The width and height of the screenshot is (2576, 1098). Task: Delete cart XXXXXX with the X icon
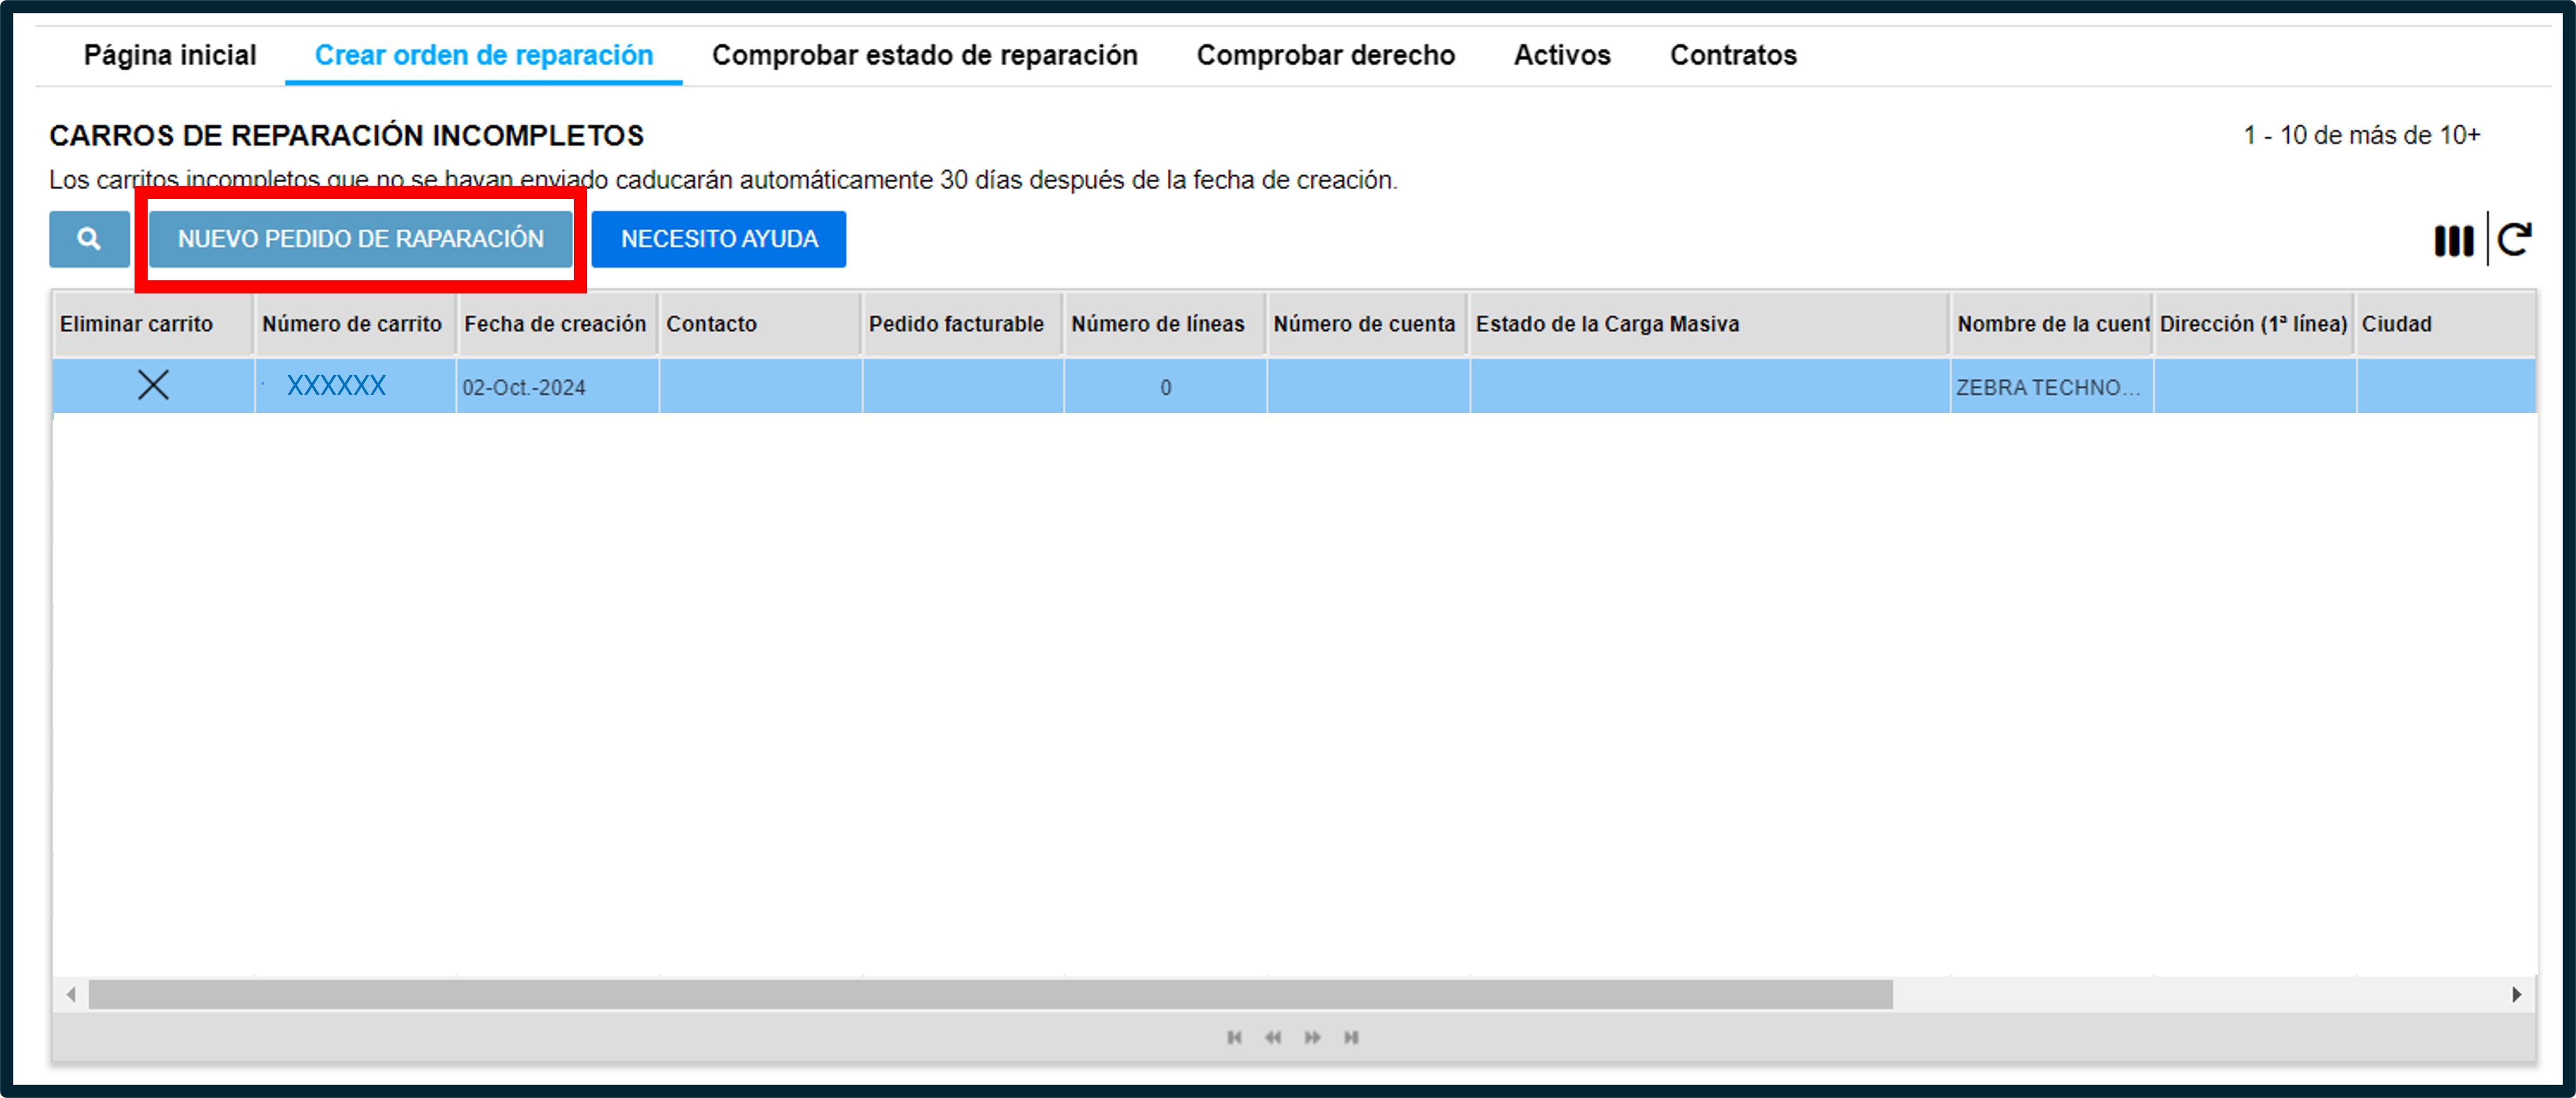153,385
